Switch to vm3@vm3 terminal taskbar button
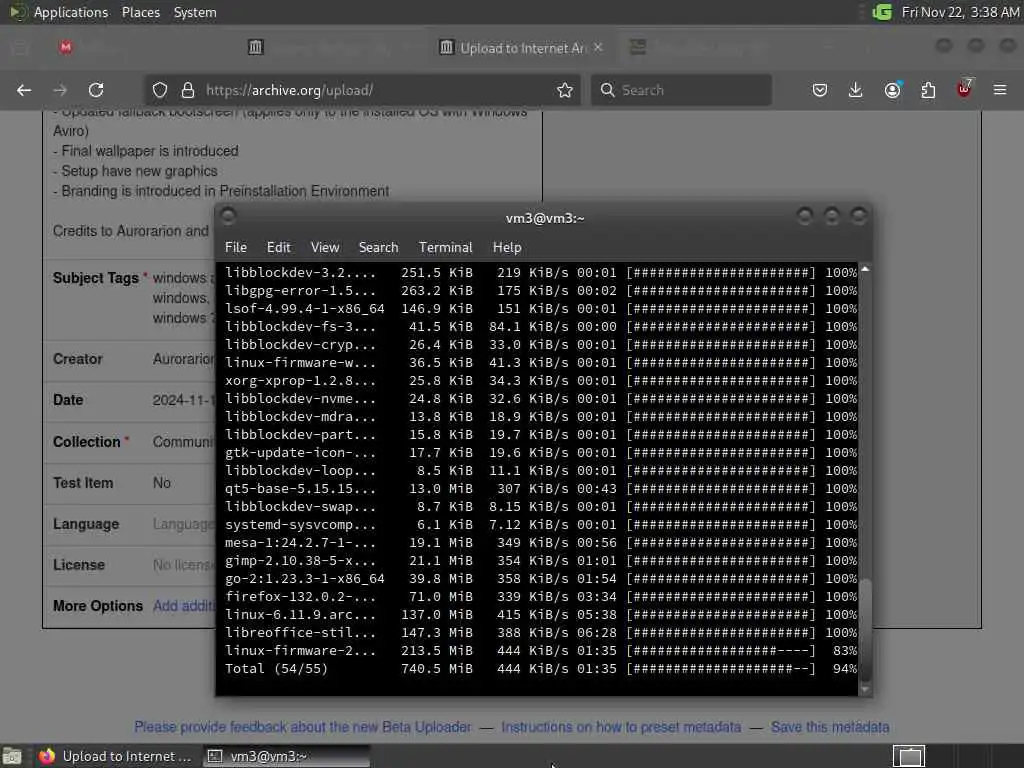The width and height of the screenshot is (1024, 768). pos(287,756)
